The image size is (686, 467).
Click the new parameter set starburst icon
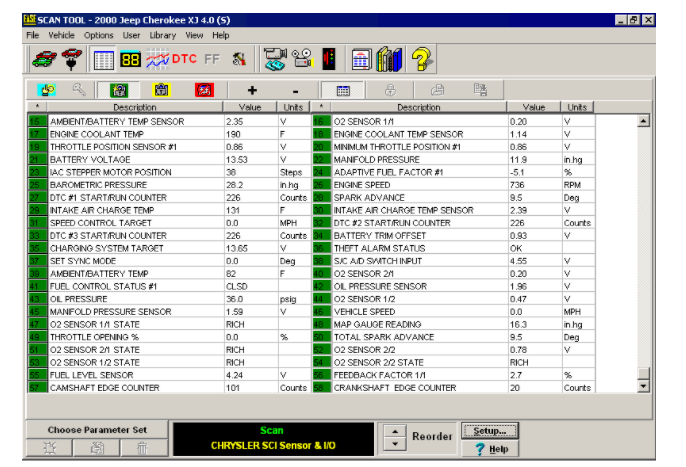coord(50,448)
